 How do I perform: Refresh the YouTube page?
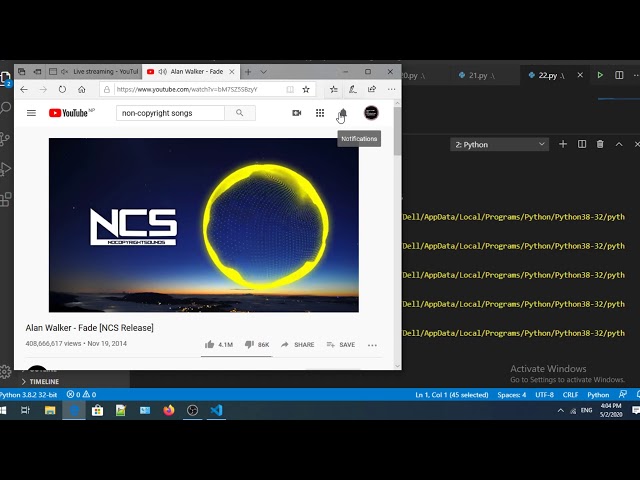(62, 89)
